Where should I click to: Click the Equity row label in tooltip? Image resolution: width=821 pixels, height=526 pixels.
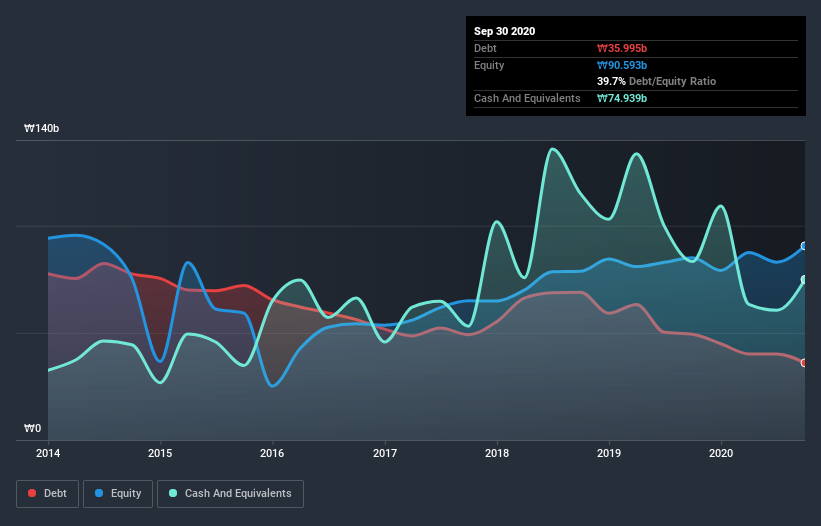[x=489, y=65]
